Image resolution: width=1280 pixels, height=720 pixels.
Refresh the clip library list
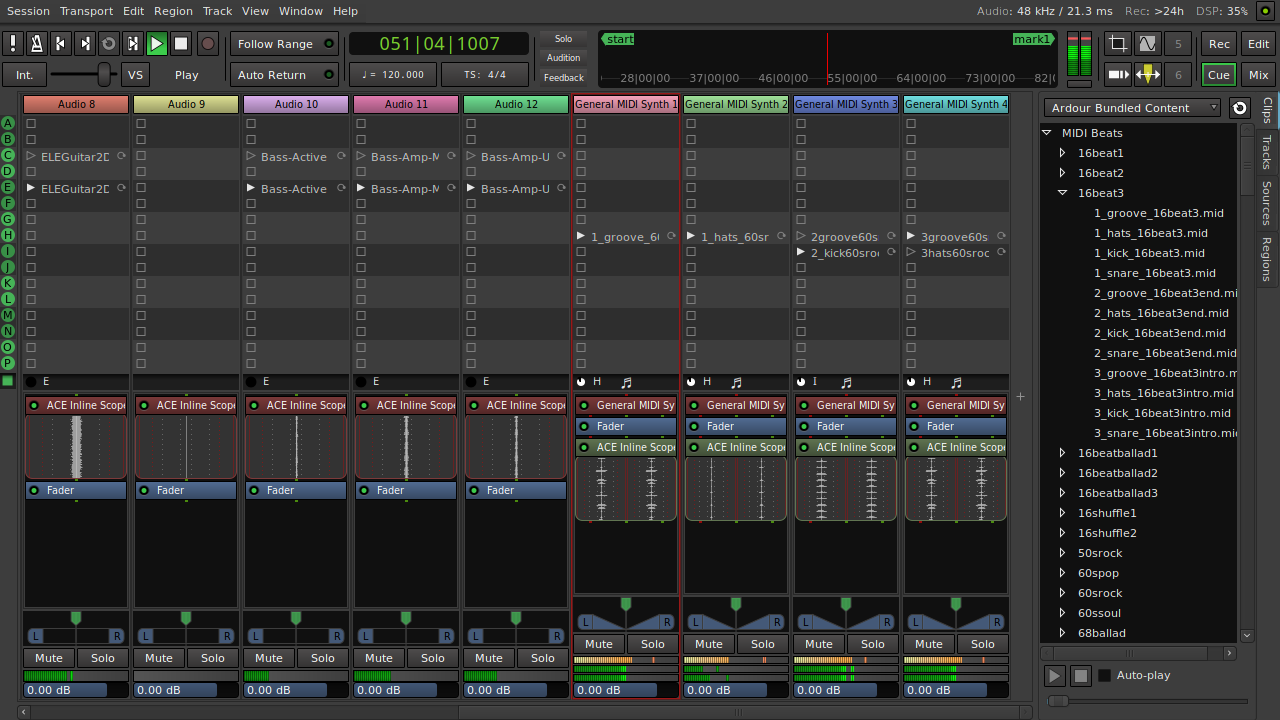coord(1240,108)
